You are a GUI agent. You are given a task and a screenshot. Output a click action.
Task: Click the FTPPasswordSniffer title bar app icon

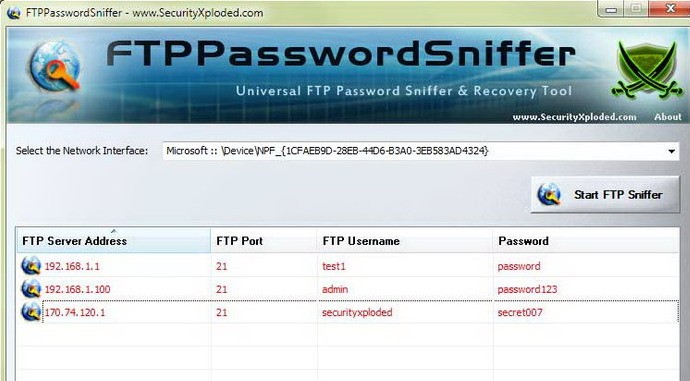[14, 12]
